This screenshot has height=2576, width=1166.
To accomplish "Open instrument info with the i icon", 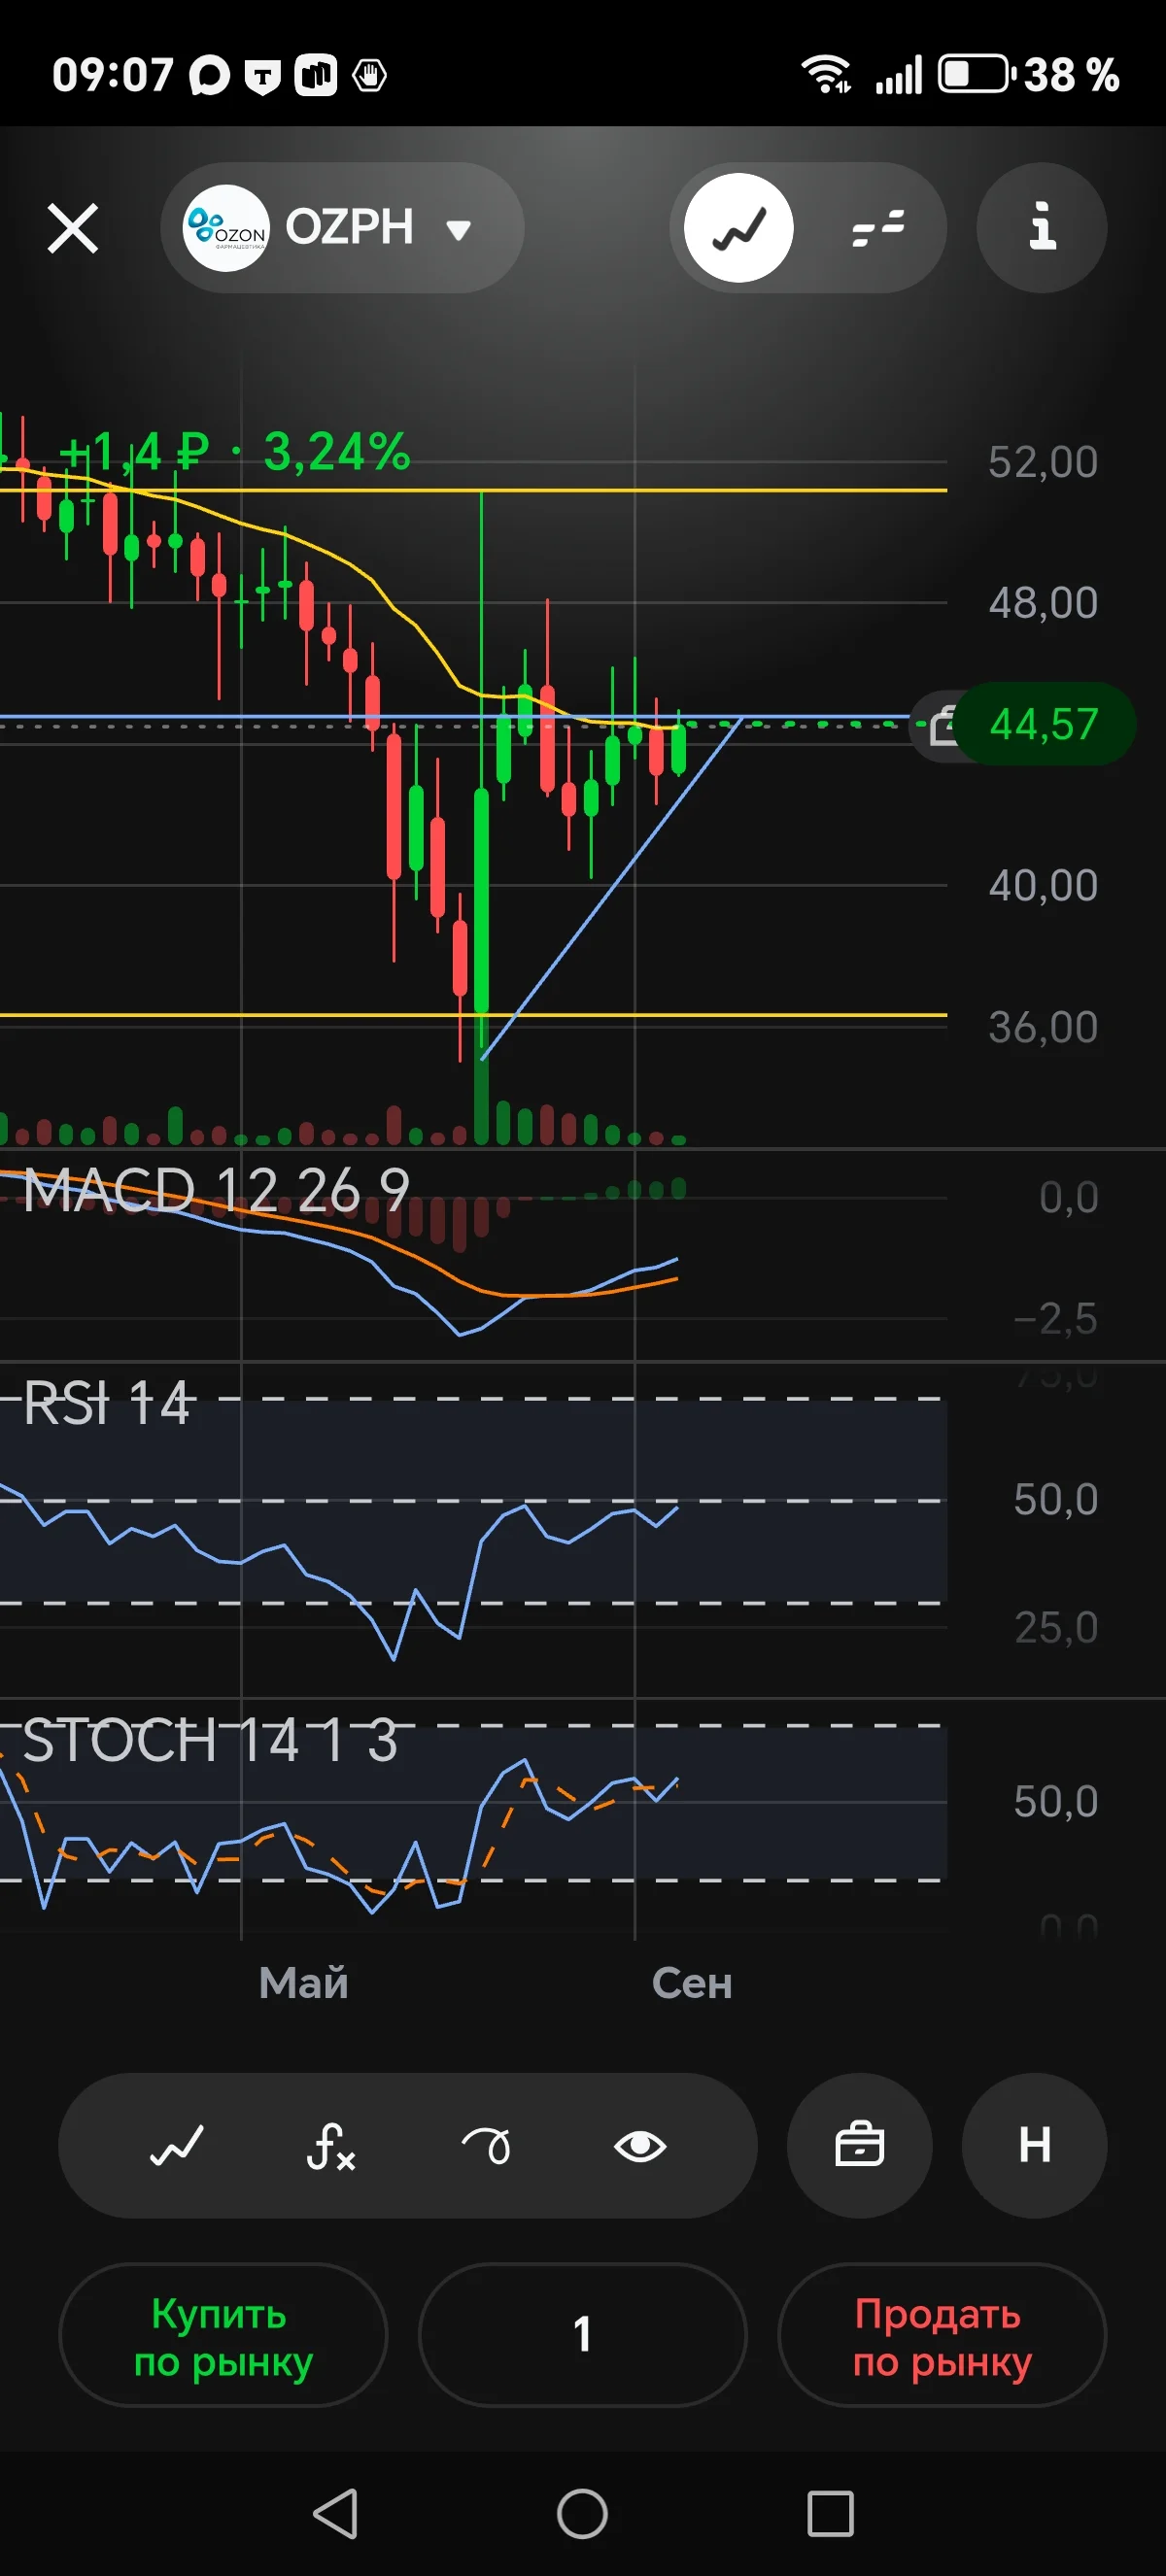I will (1041, 228).
